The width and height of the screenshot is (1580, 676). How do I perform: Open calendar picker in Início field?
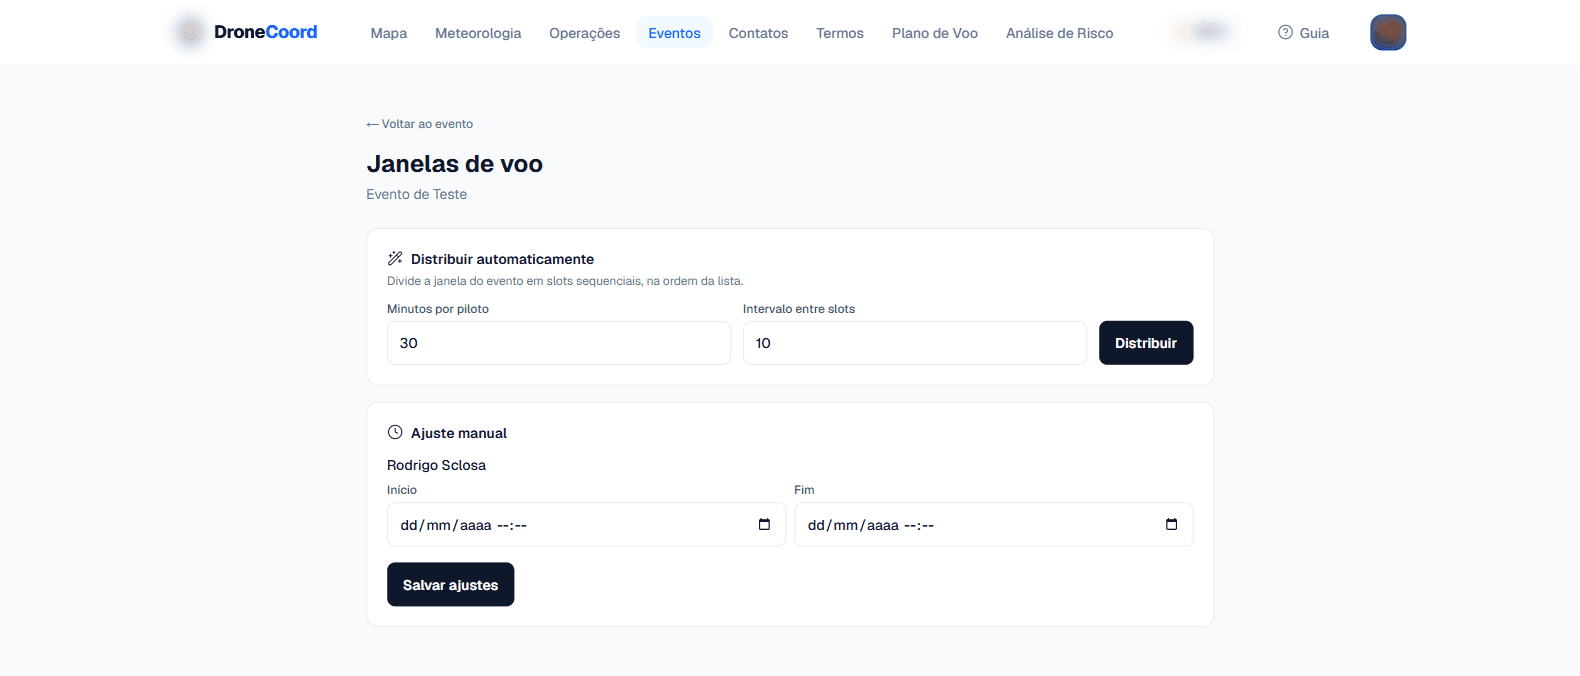[764, 524]
